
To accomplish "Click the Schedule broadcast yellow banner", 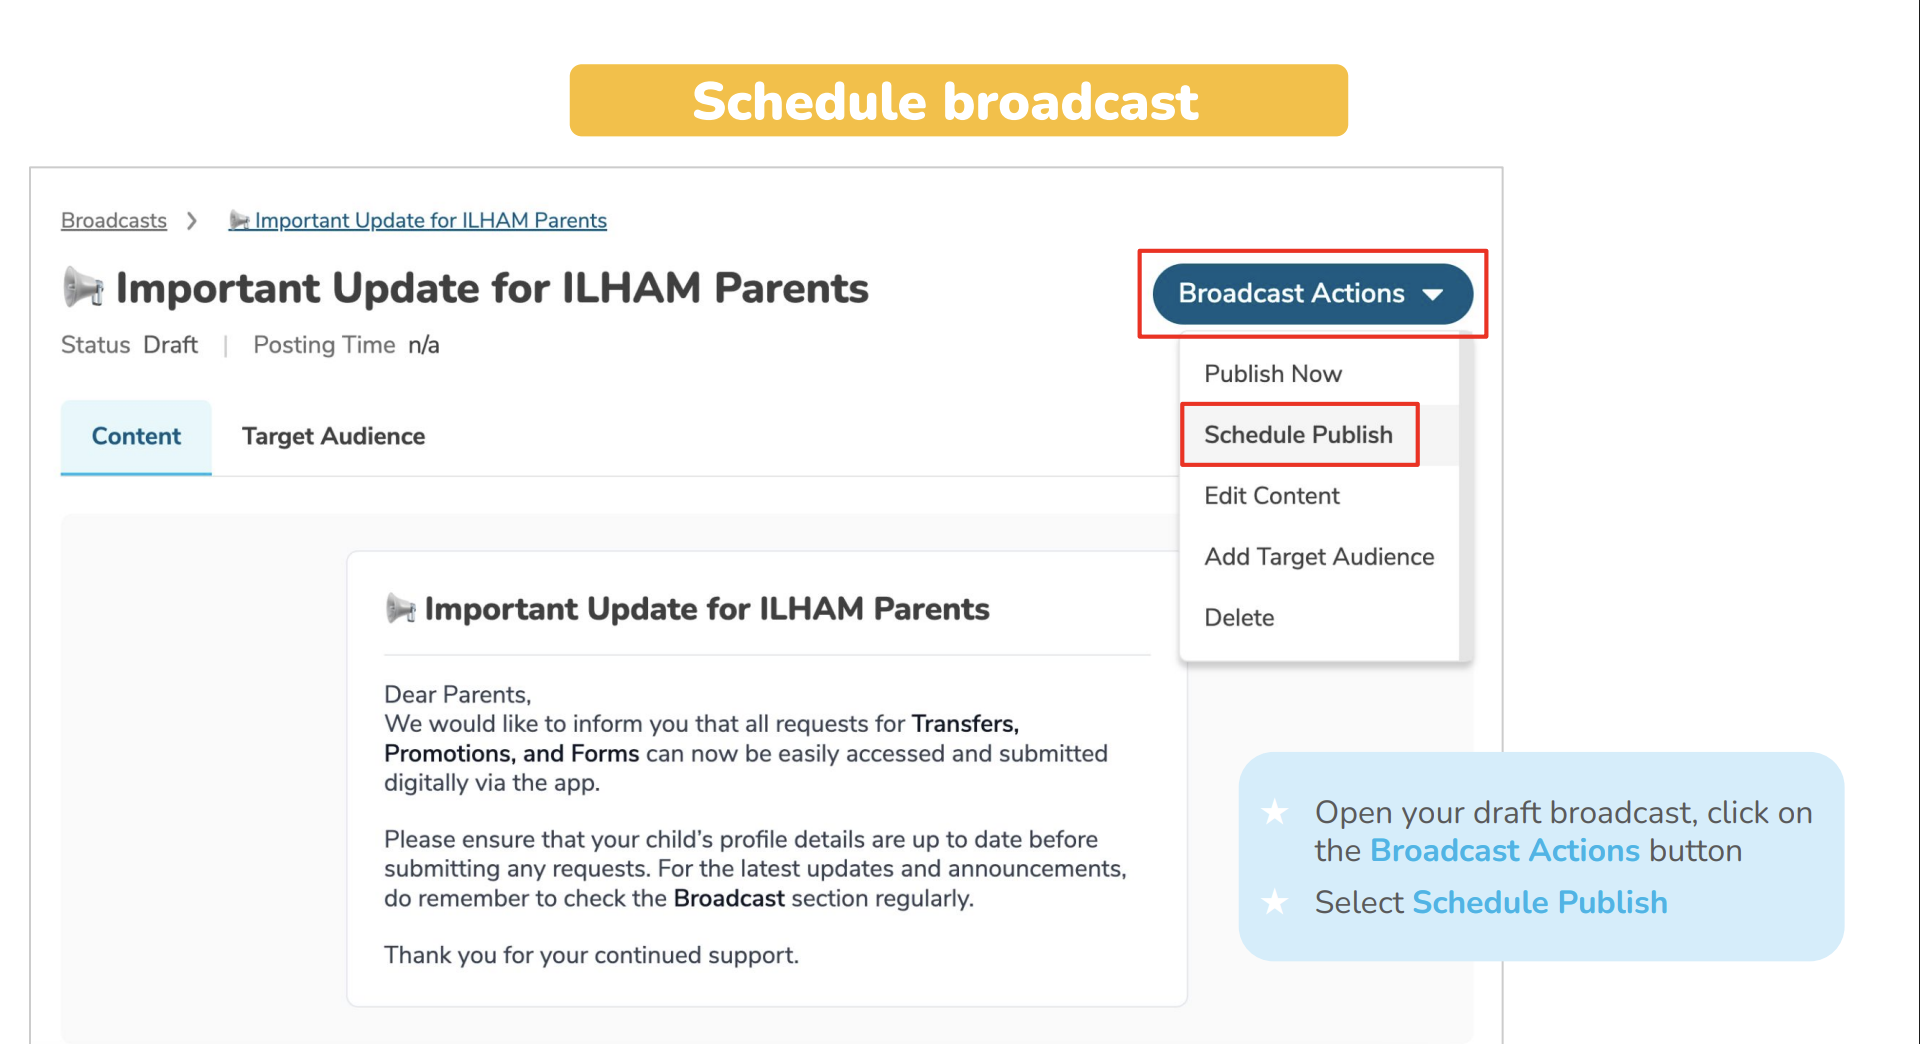I will click(958, 101).
